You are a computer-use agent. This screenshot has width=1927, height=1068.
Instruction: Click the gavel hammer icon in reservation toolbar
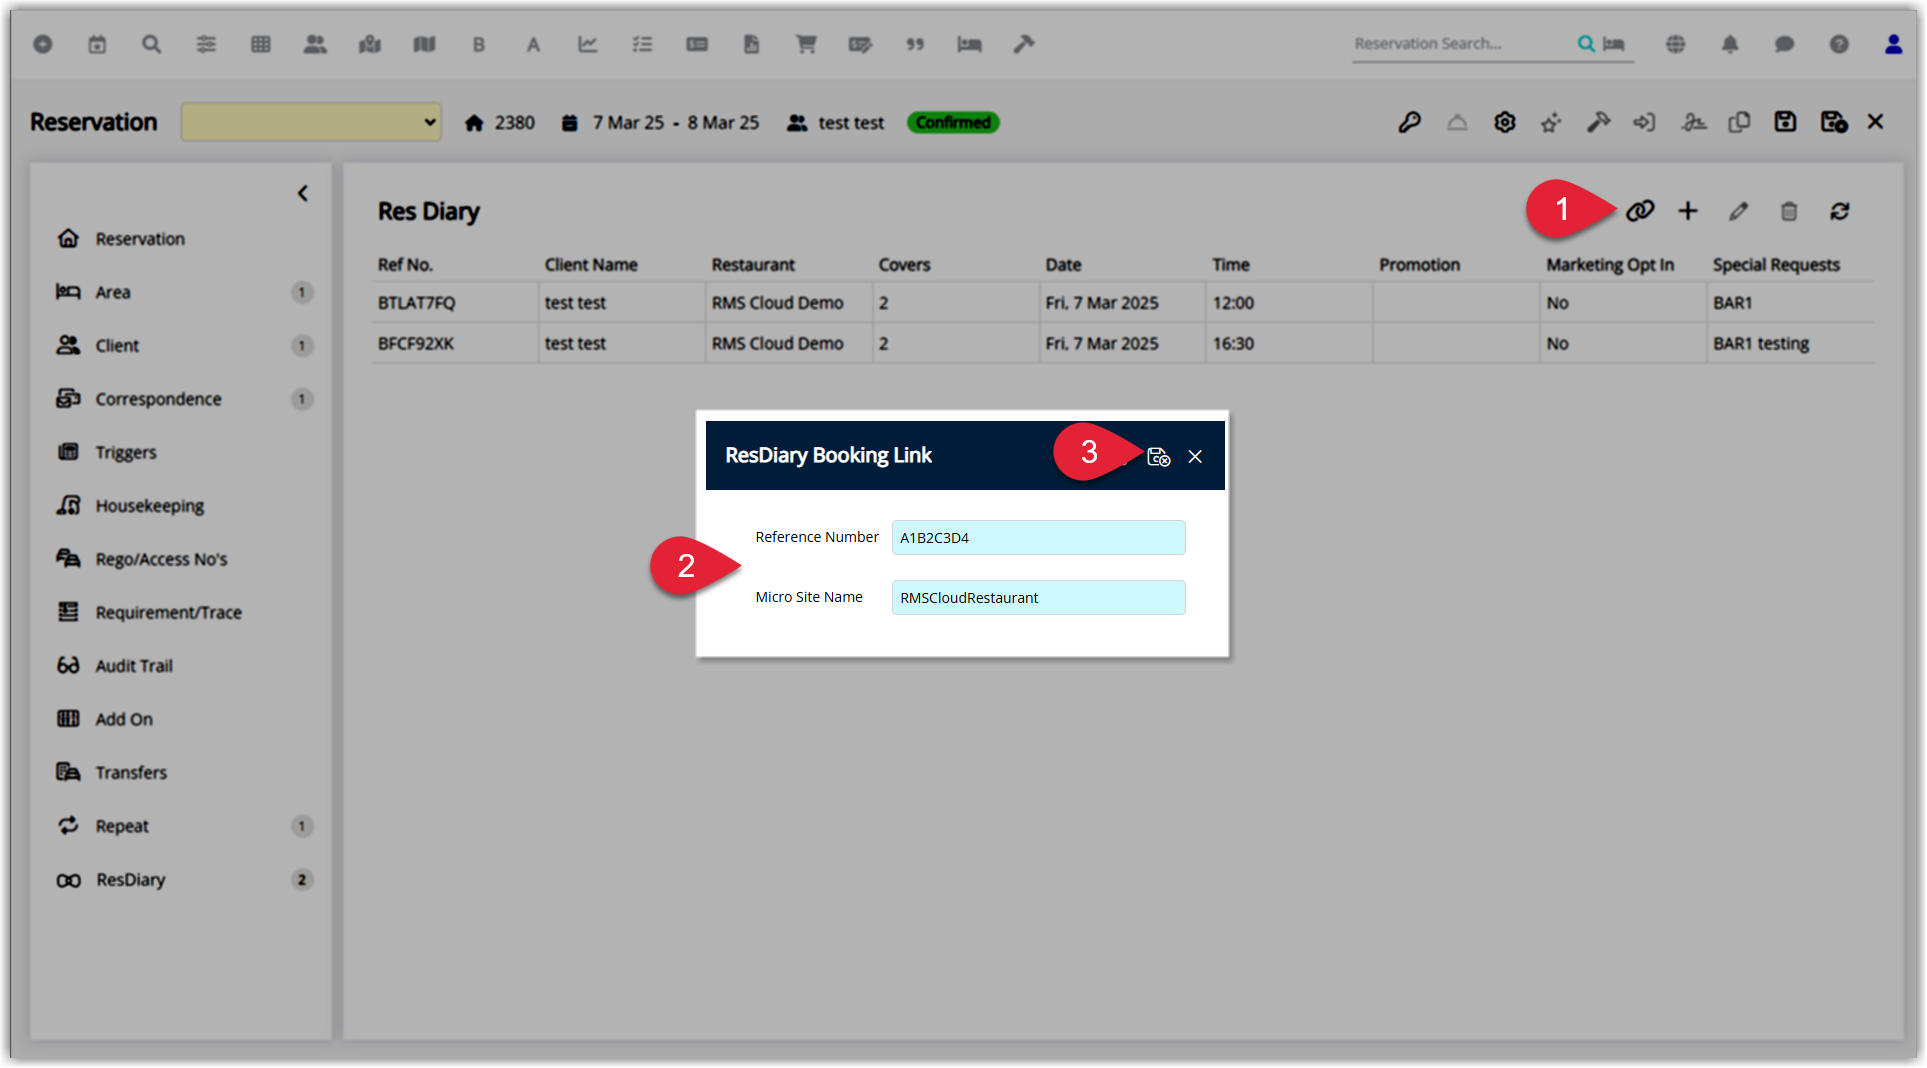click(x=1598, y=122)
